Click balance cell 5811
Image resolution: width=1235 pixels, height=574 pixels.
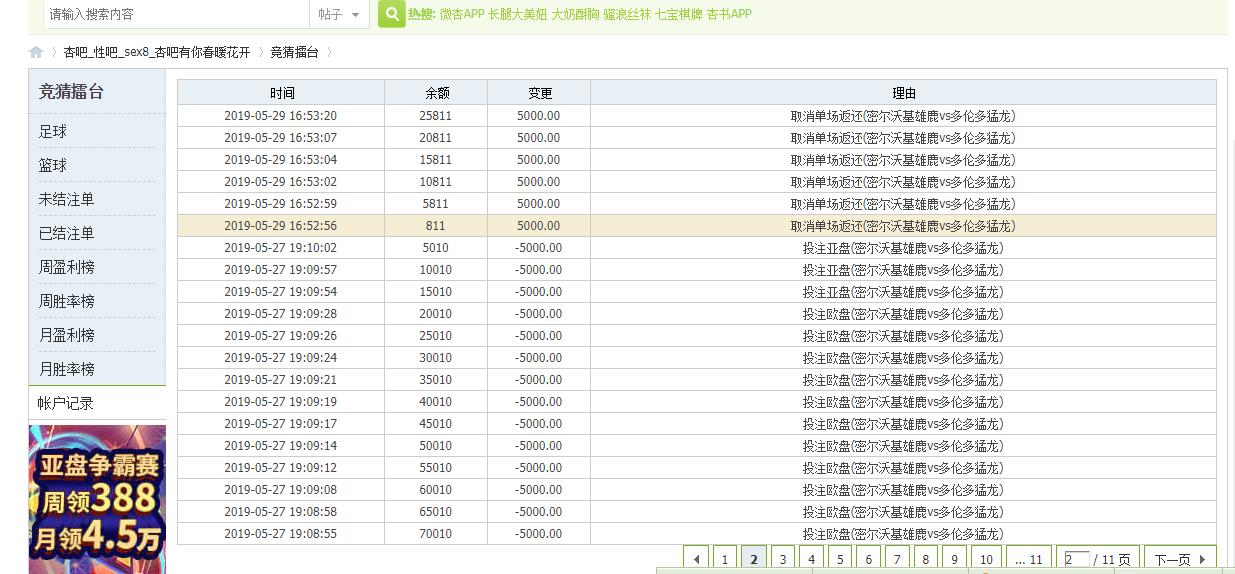436,204
